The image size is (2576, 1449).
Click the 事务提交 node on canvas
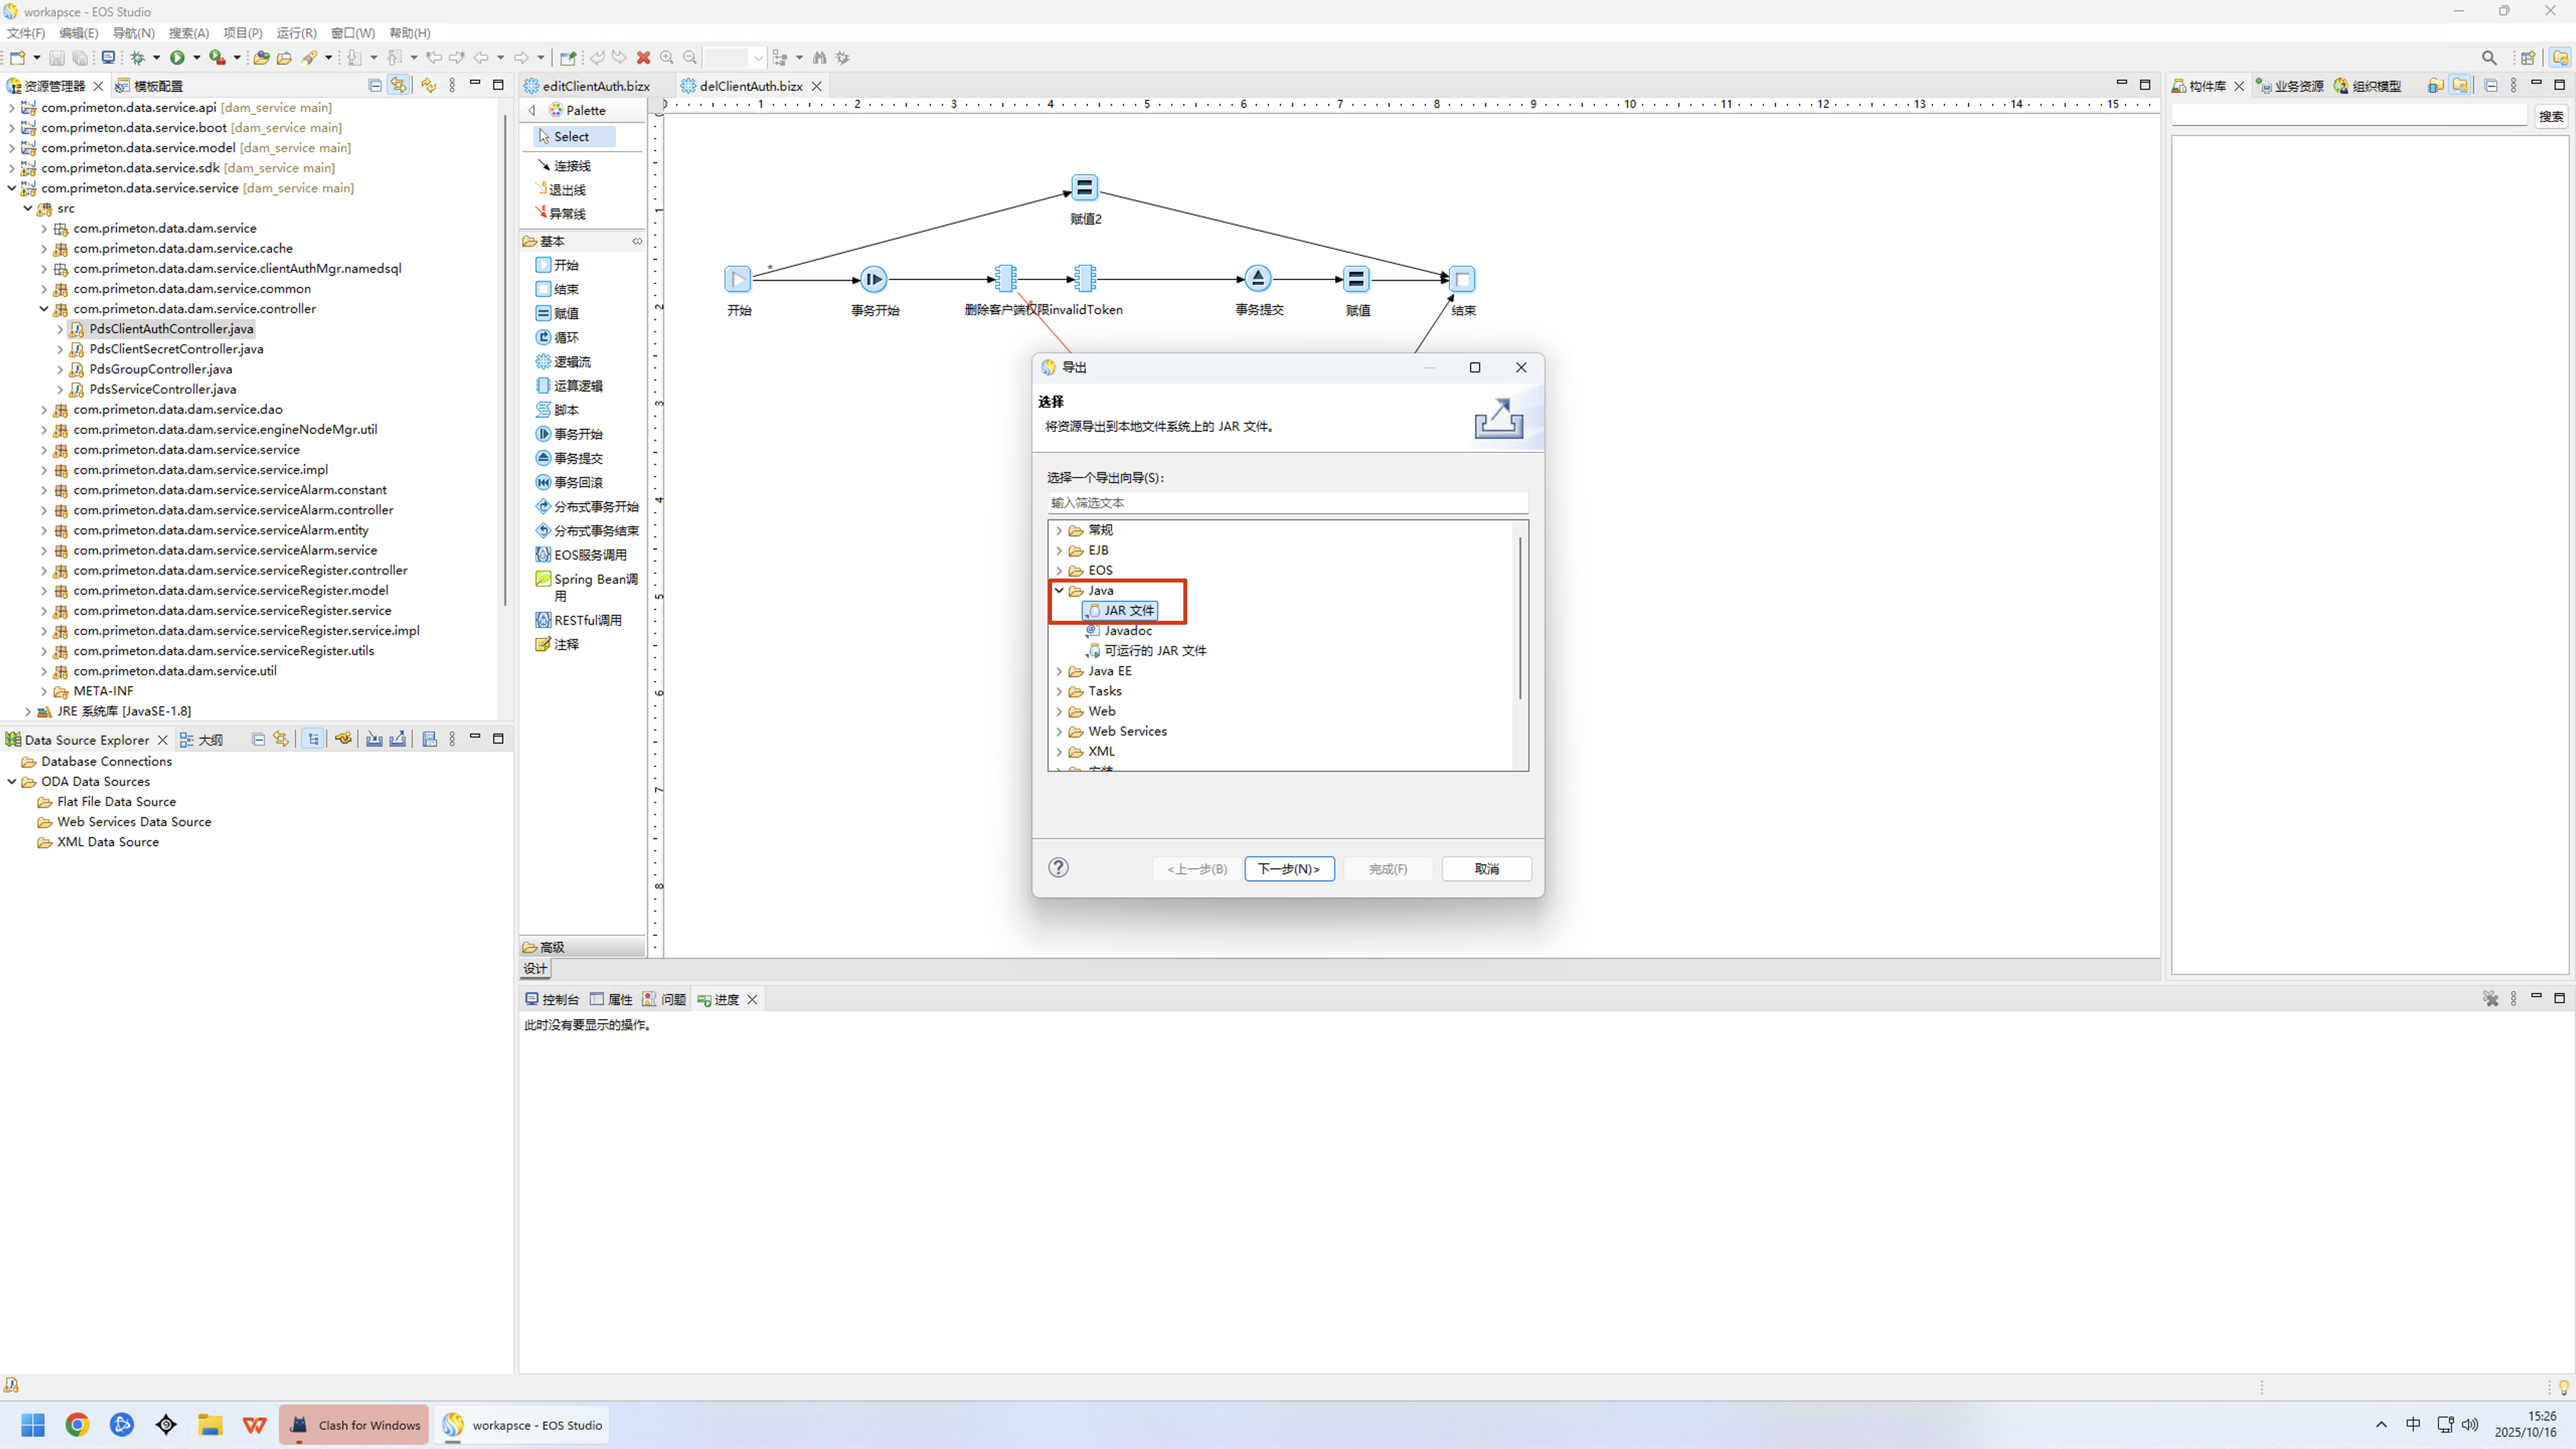click(x=1258, y=279)
